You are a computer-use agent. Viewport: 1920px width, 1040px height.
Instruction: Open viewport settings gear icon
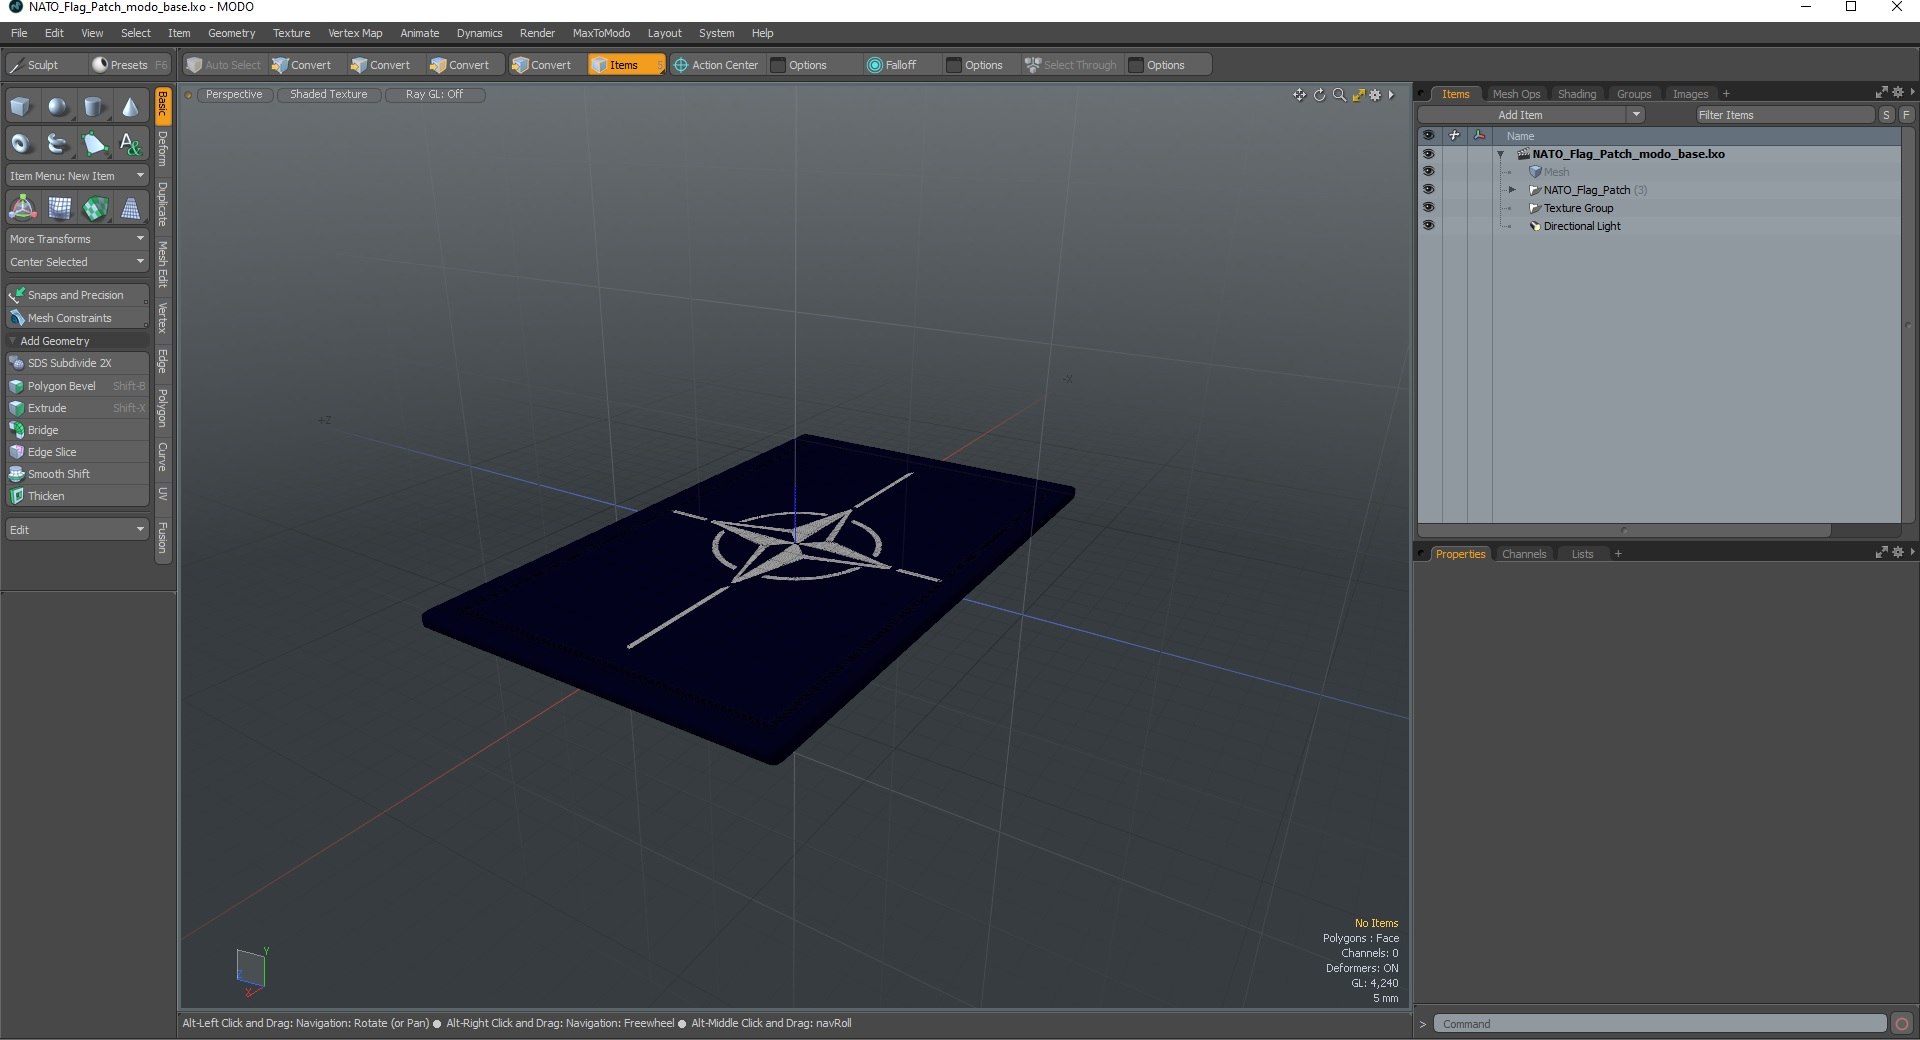click(1376, 95)
